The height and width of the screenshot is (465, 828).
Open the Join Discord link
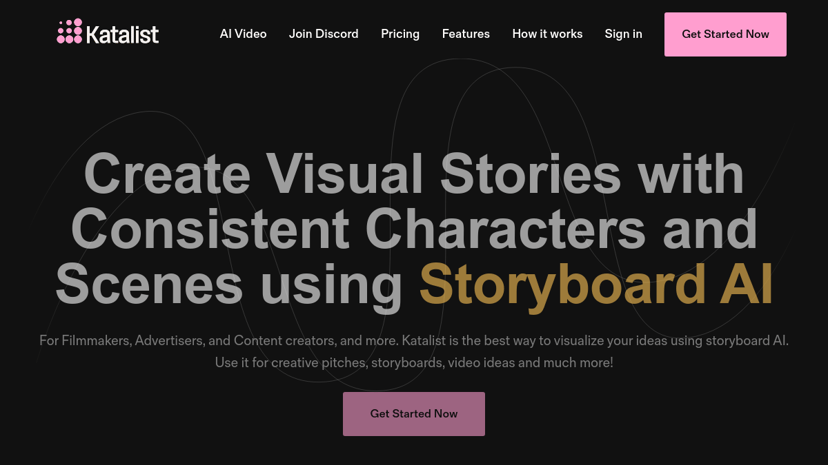click(324, 34)
